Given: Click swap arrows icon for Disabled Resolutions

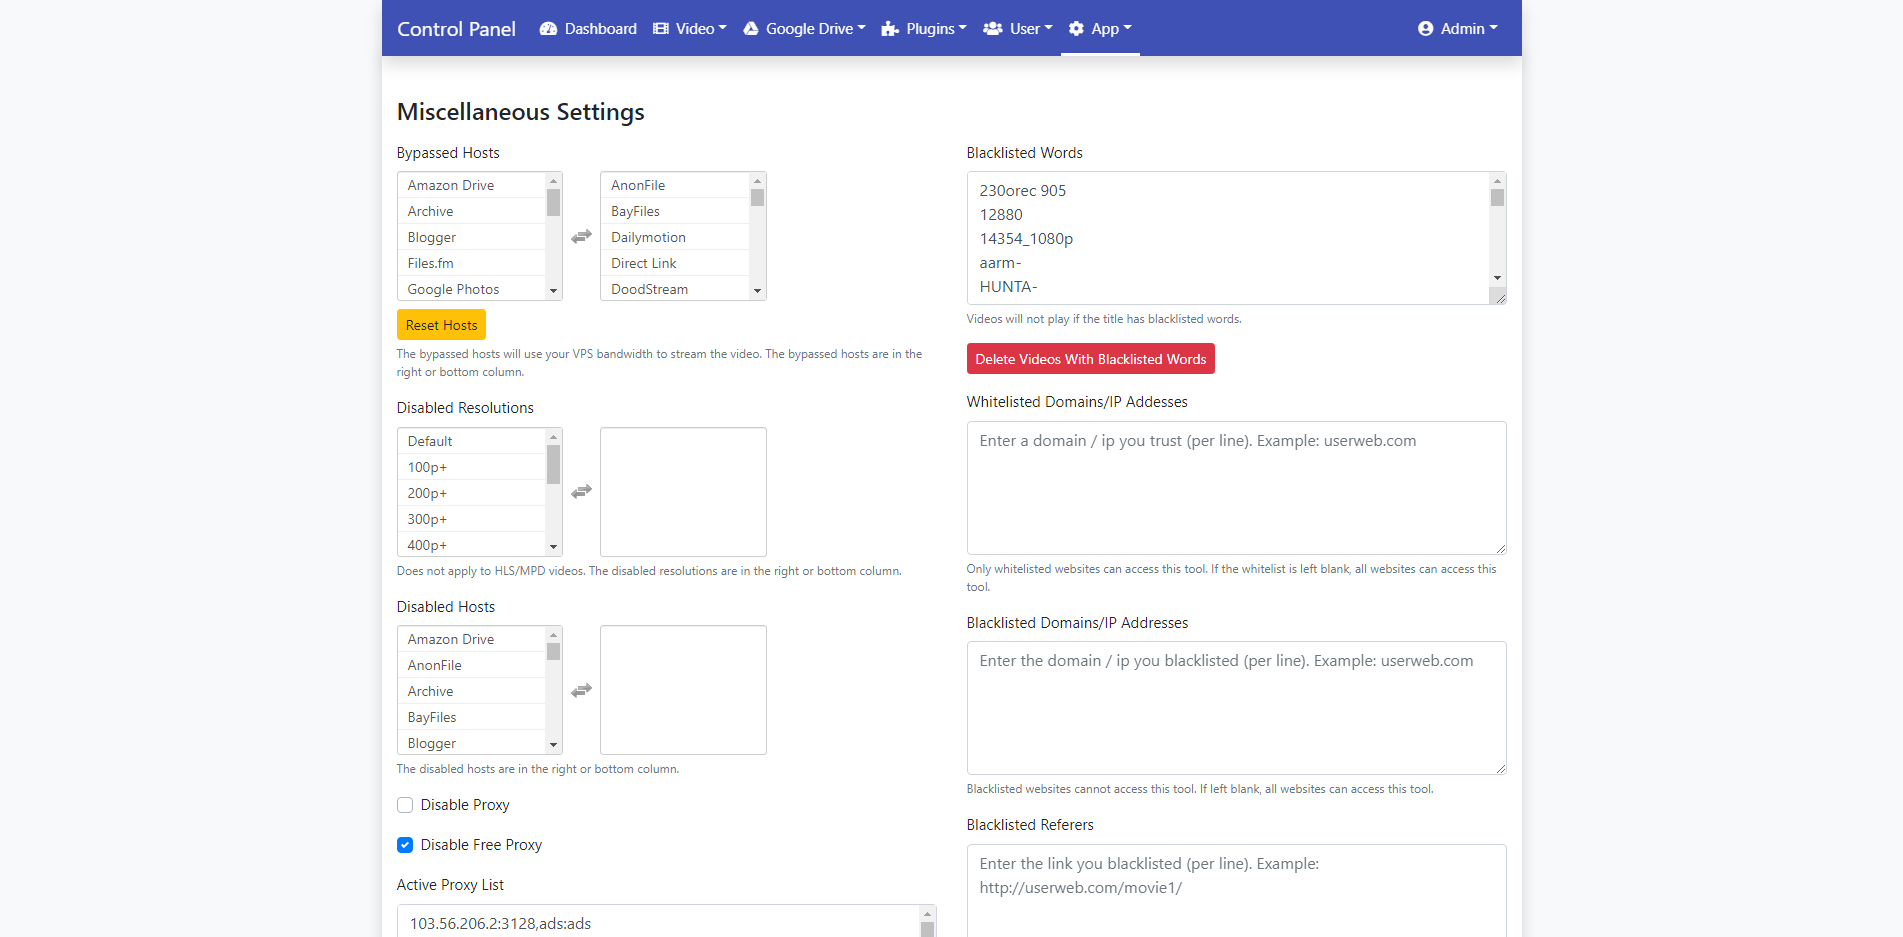Looking at the screenshot, I should [581, 492].
